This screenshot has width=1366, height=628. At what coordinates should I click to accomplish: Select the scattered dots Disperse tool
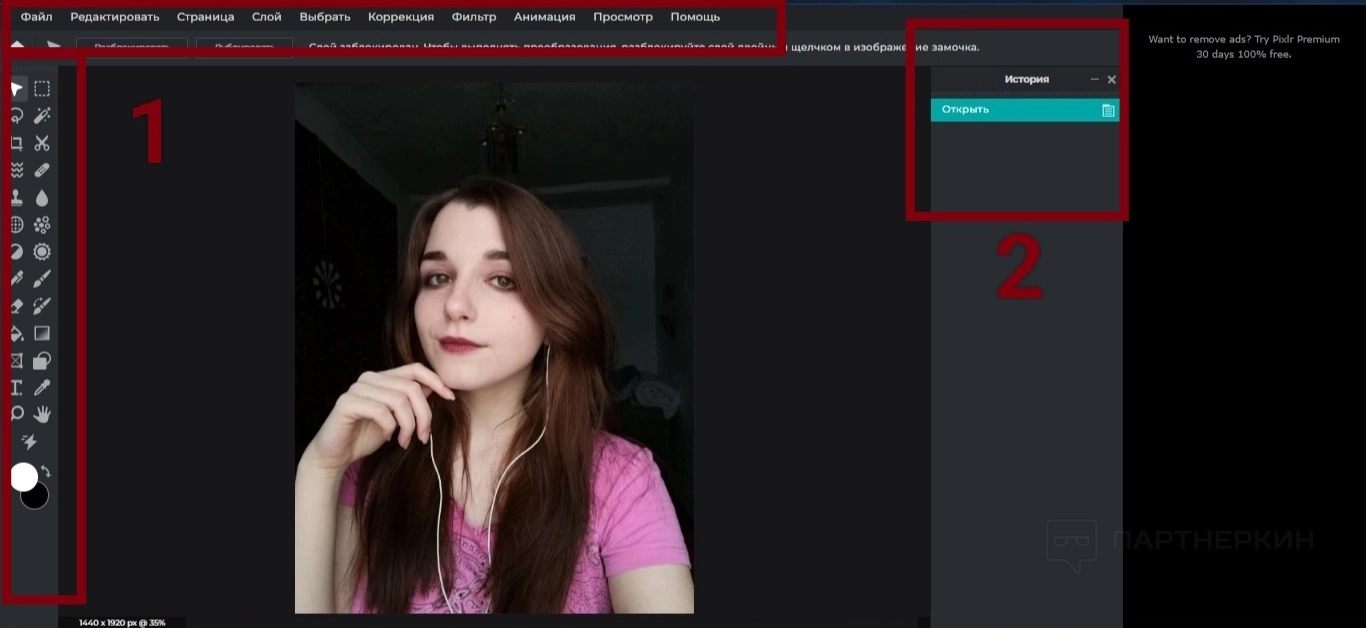pyautogui.click(x=42, y=225)
